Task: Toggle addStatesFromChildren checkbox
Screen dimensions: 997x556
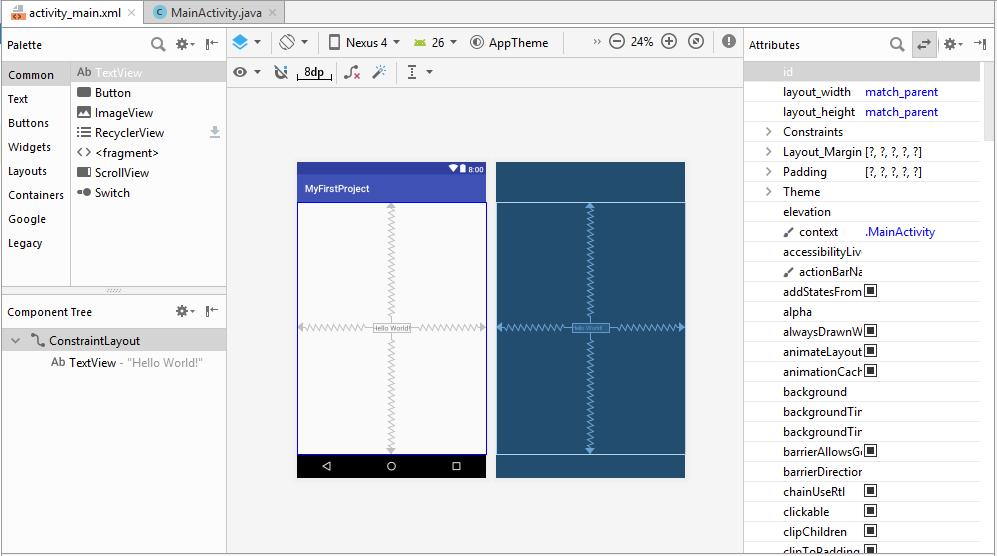Action: [870, 291]
